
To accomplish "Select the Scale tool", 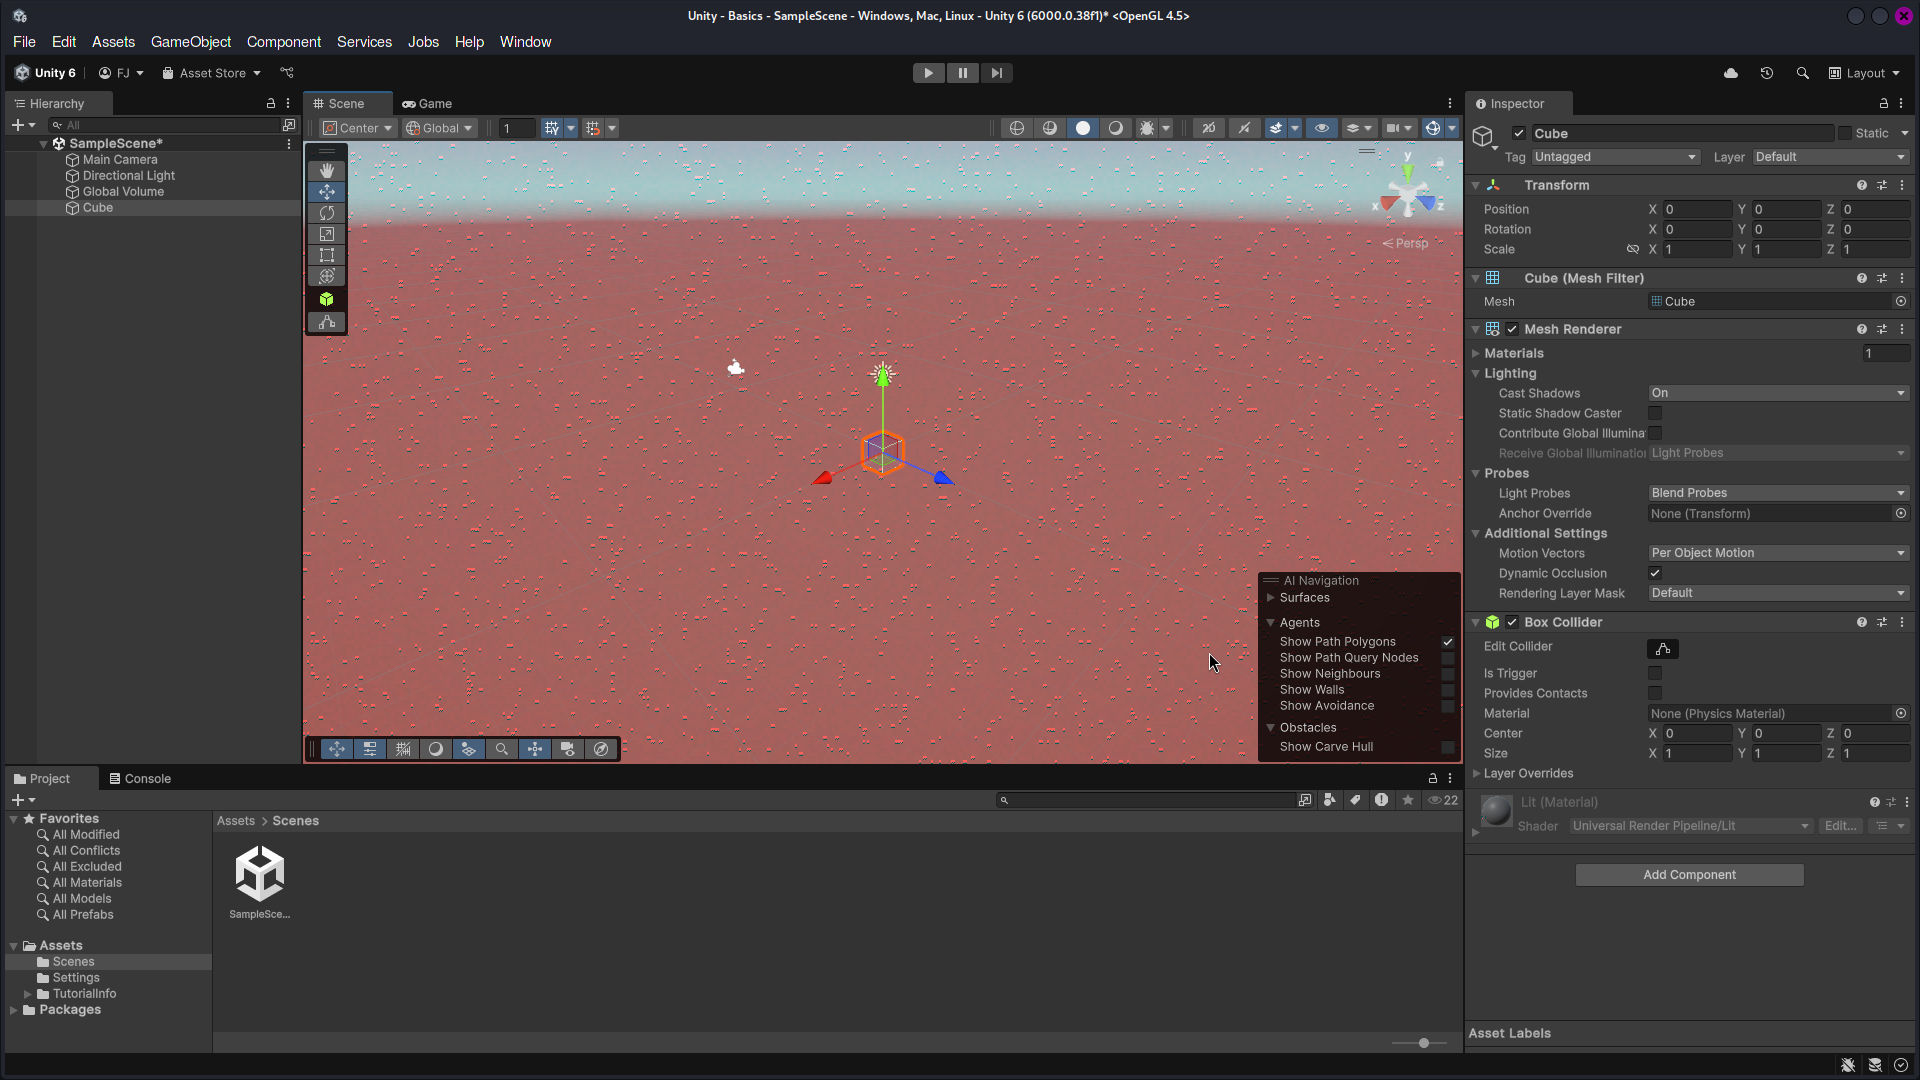I will pyautogui.click(x=327, y=234).
